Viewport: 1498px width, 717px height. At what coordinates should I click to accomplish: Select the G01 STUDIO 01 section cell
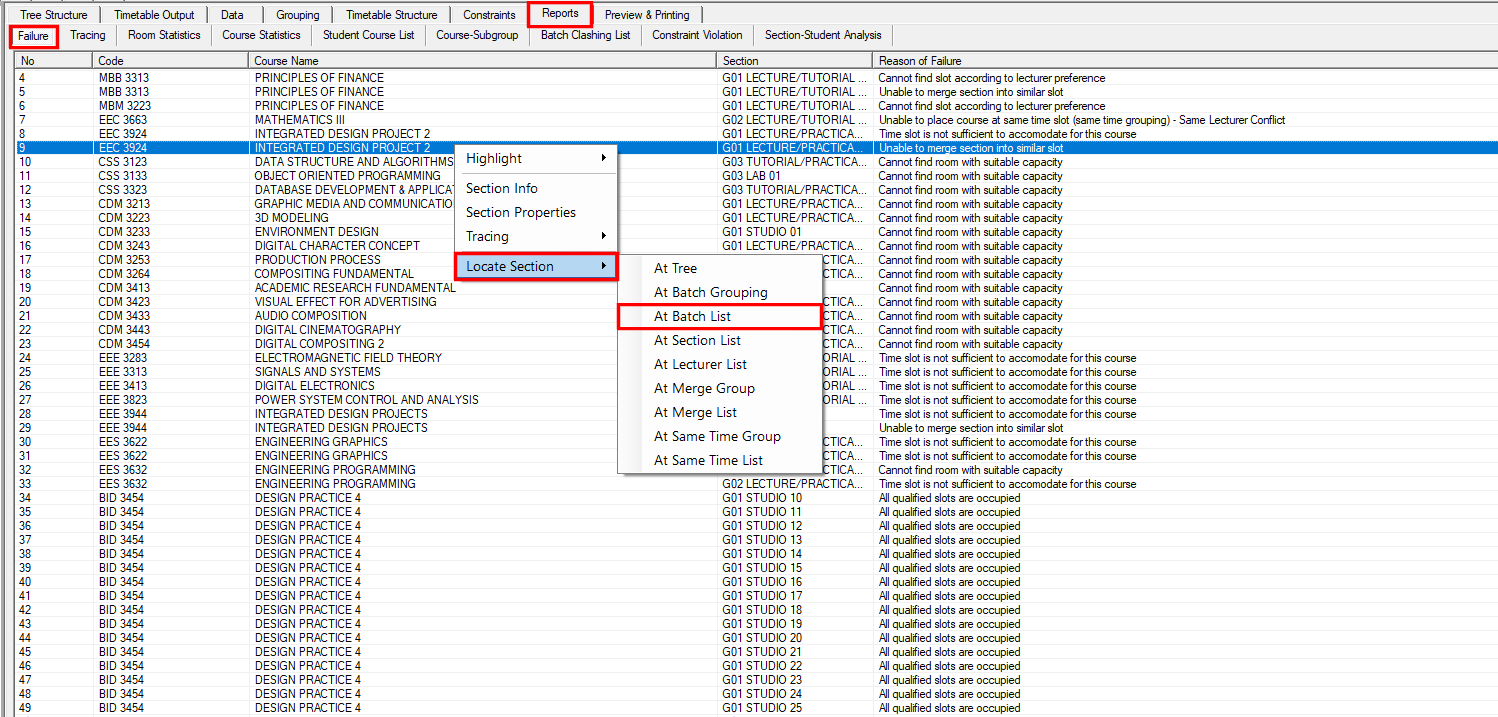(762, 232)
